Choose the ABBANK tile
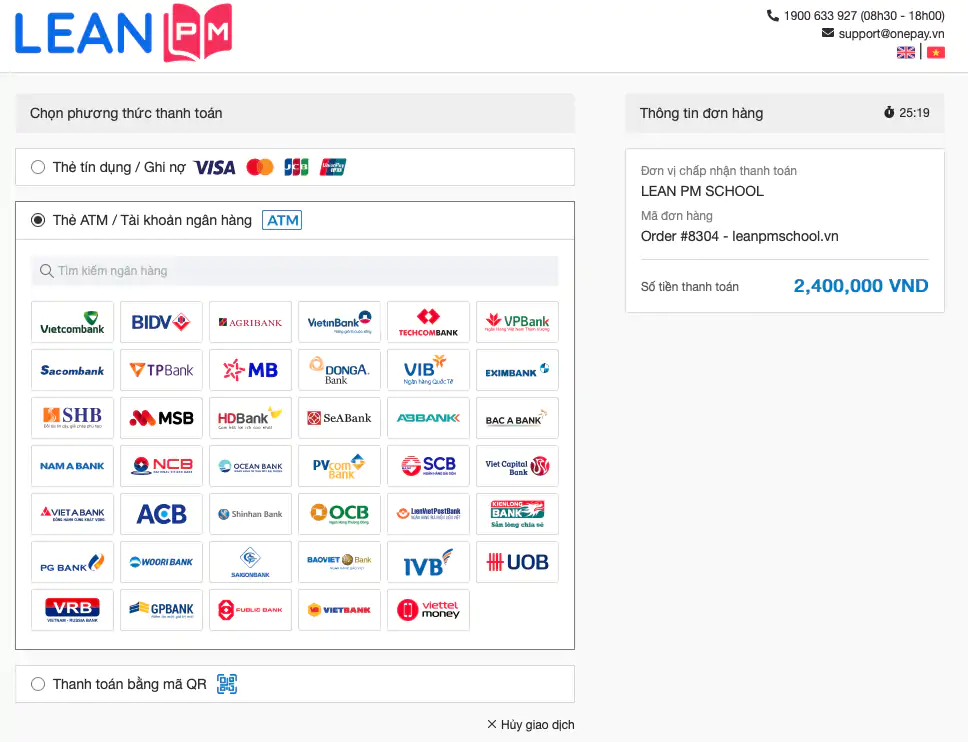 [x=428, y=419]
